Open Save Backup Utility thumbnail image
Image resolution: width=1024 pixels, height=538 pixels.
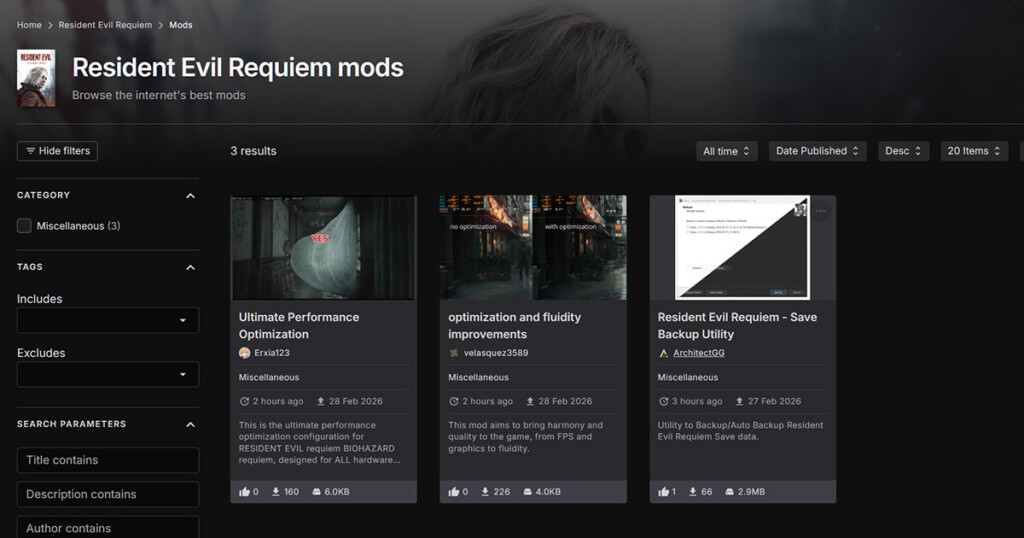(743, 247)
